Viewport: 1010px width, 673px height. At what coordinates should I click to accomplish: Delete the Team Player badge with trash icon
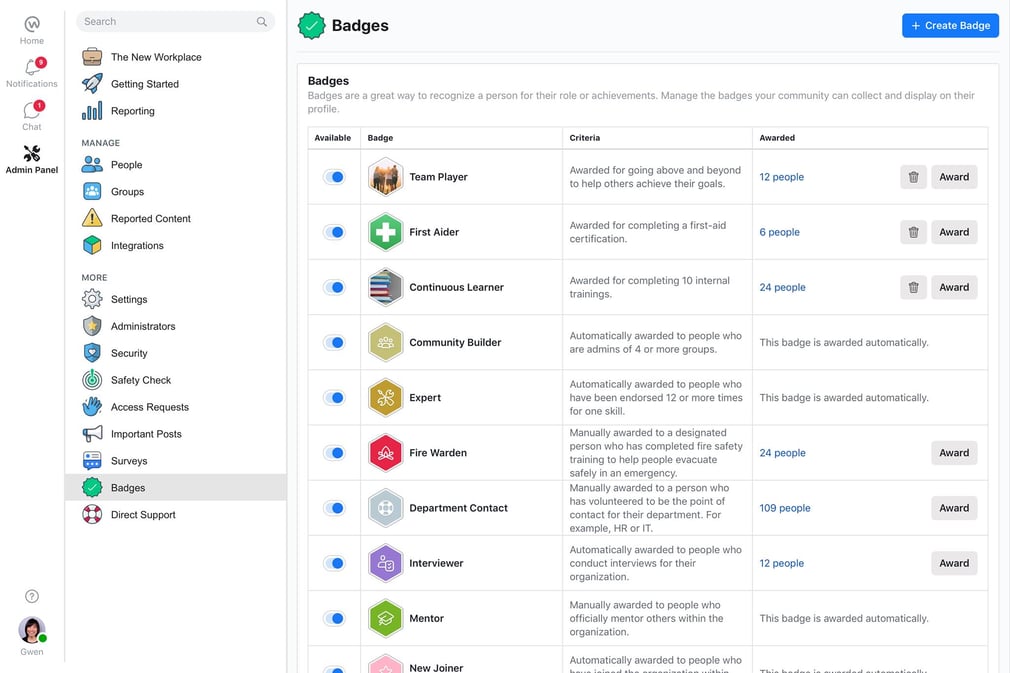913,177
